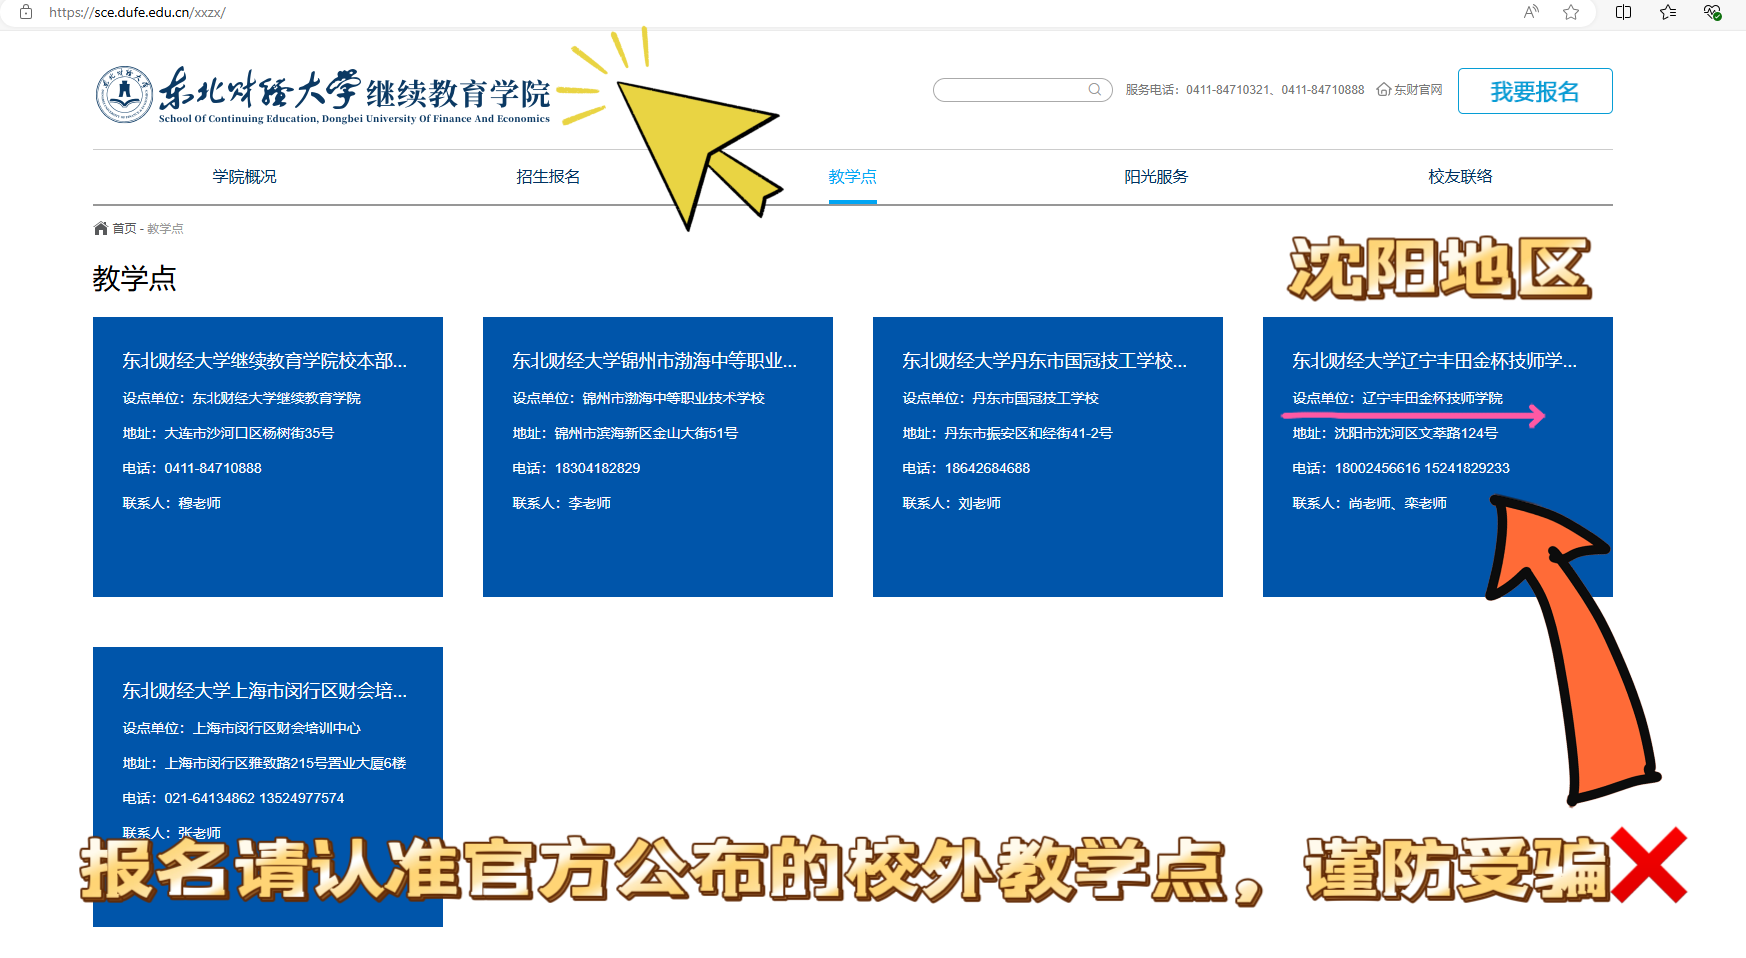
Task: Open the 锦州市渤海中等职业 card title
Action: pos(655,361)
